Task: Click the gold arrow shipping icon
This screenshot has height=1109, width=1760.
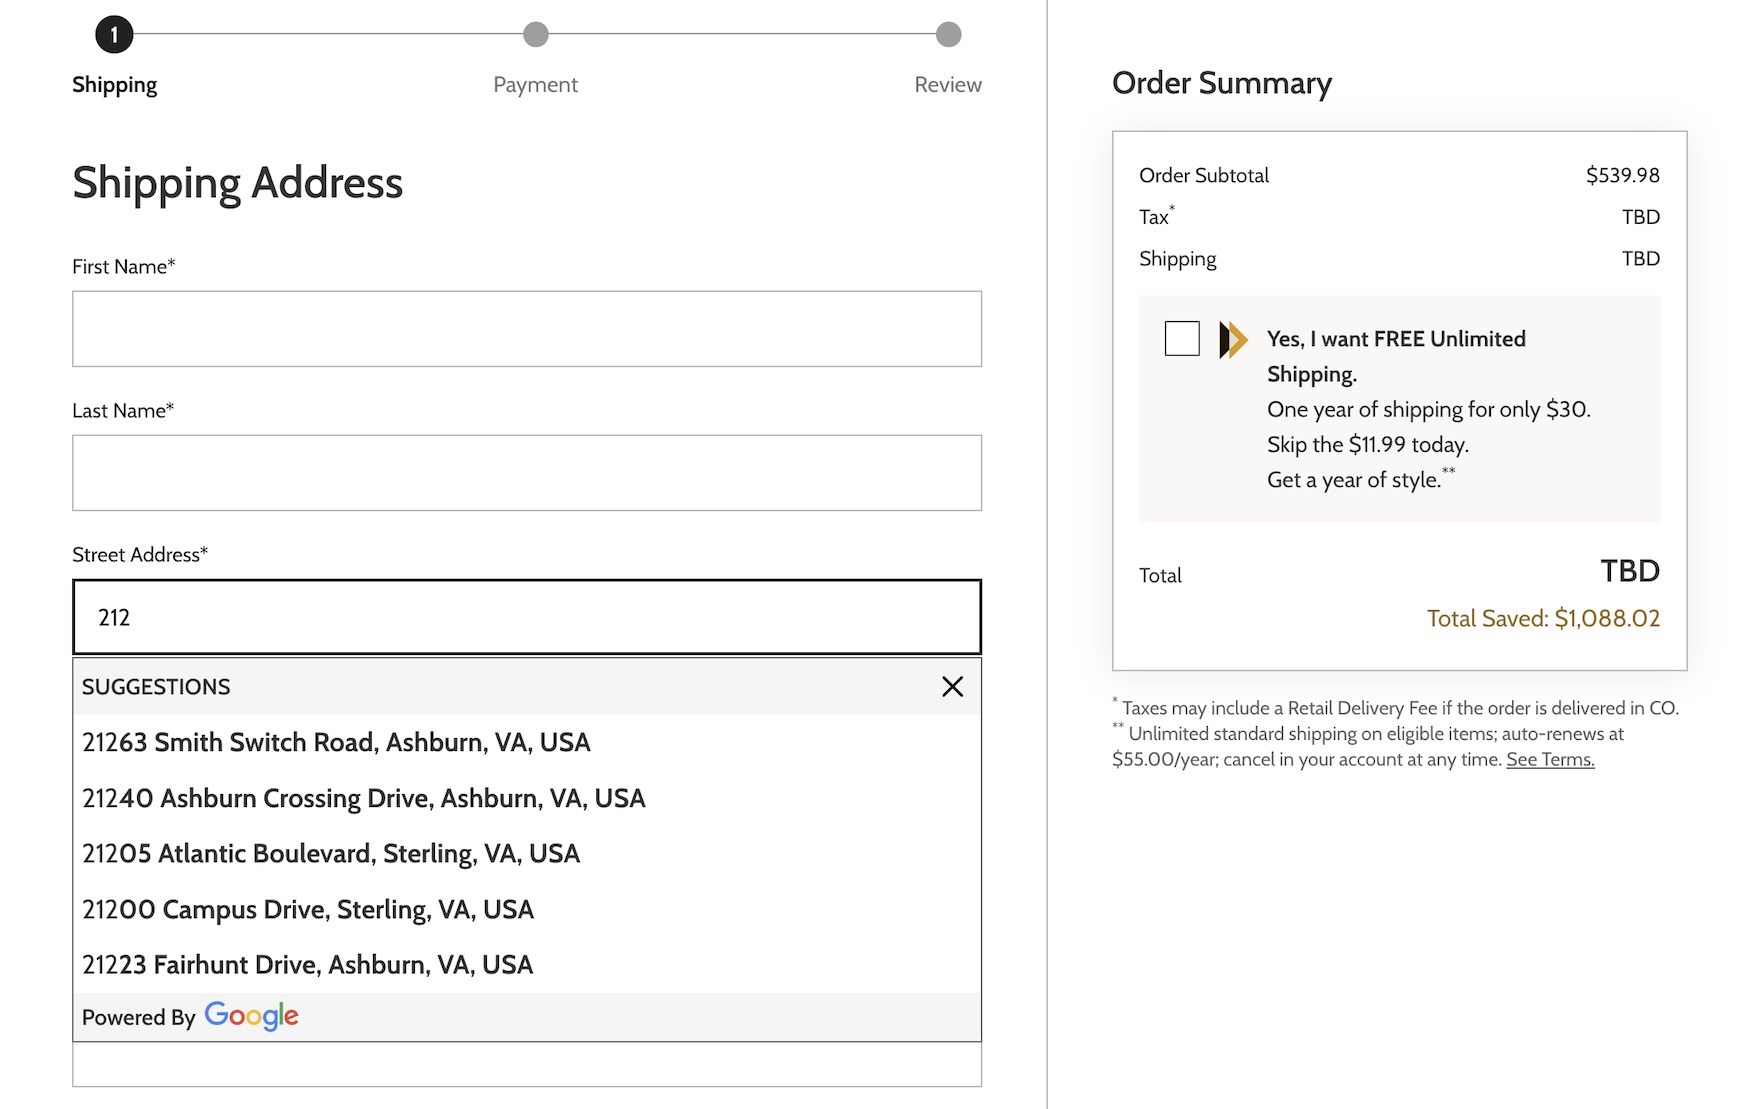Action: pos(1233,340)
